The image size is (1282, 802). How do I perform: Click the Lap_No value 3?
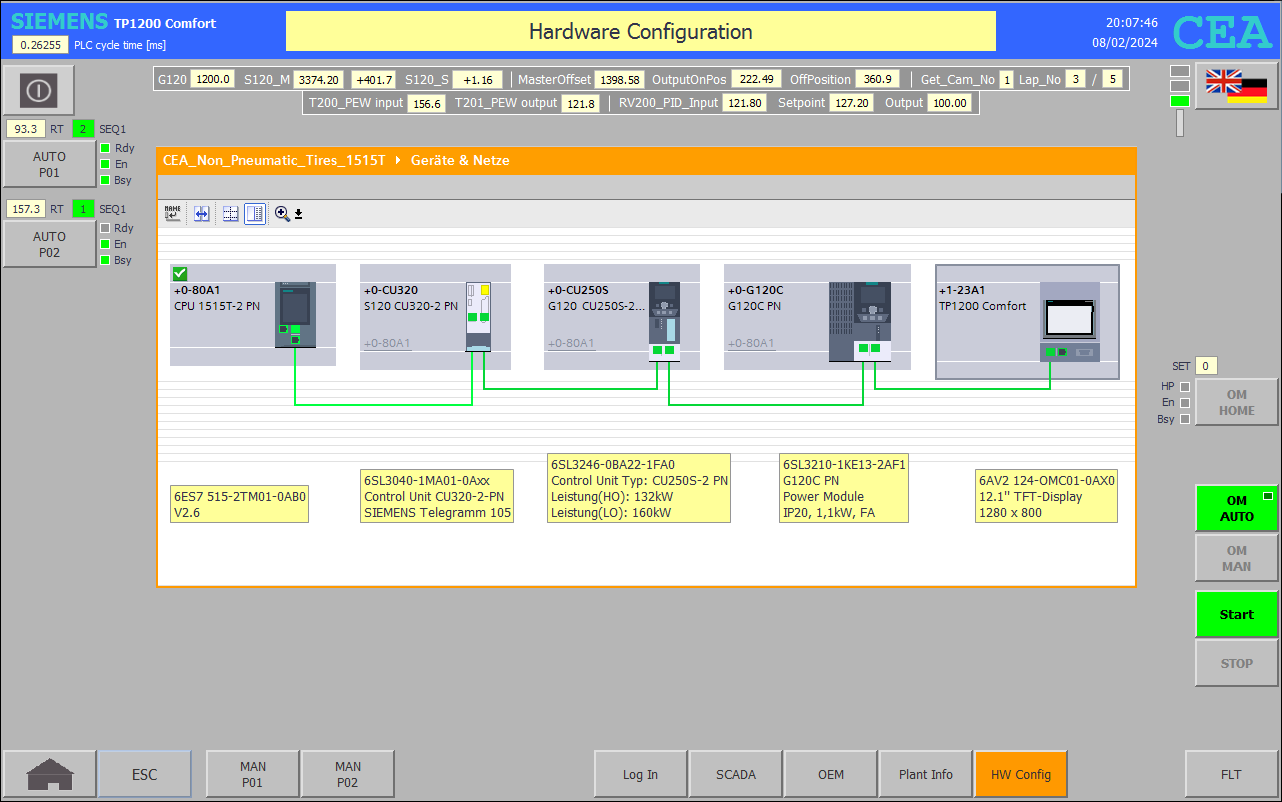pos(1075,79)
